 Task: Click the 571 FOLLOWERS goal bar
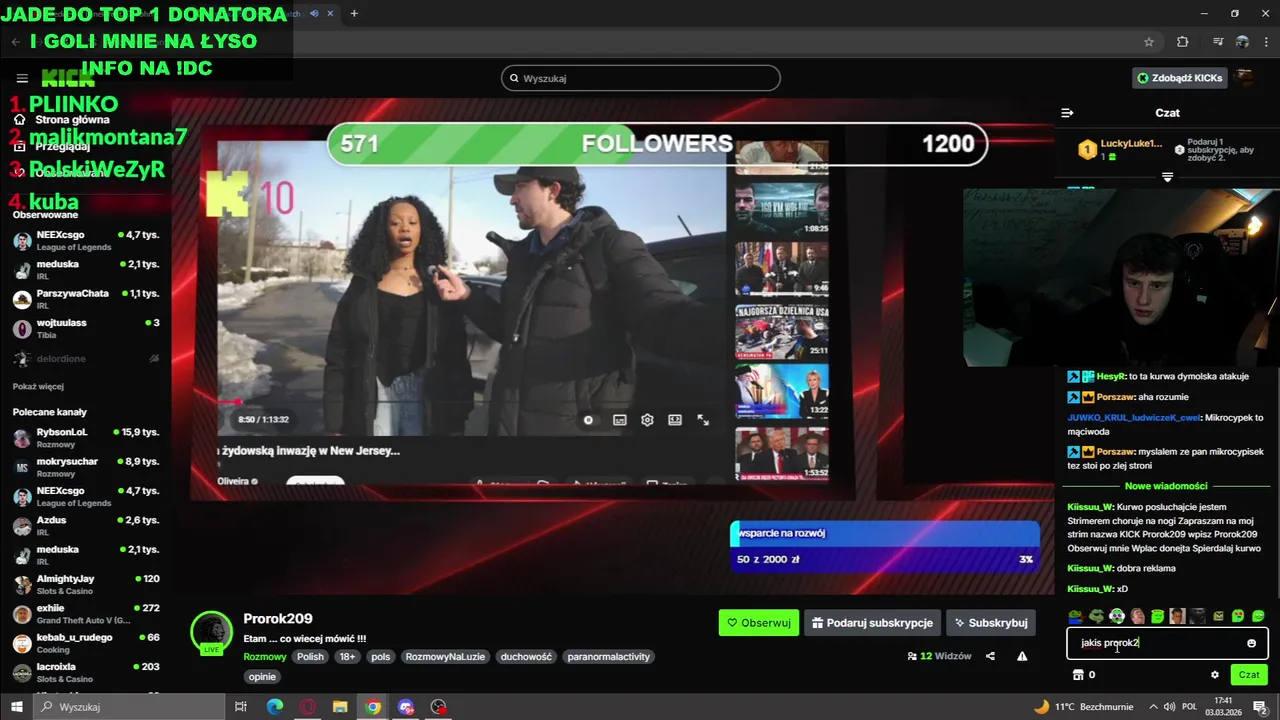pyautogui.click(x=657, y=144)
